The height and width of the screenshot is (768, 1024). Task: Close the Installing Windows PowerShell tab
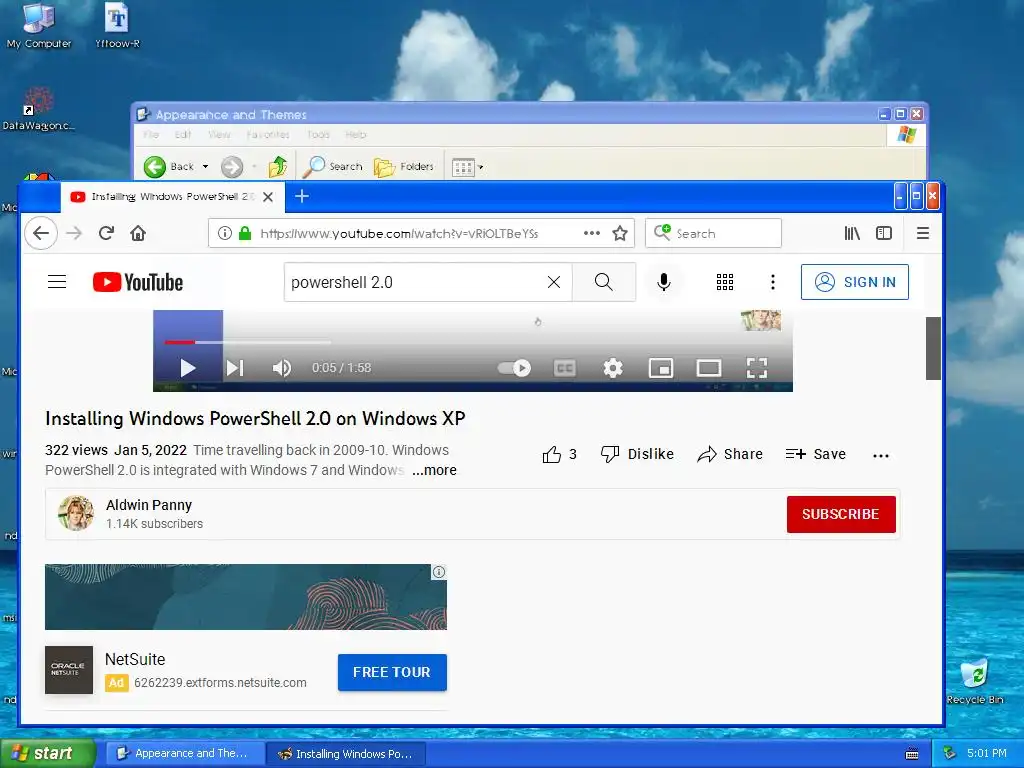coord(268,197)
